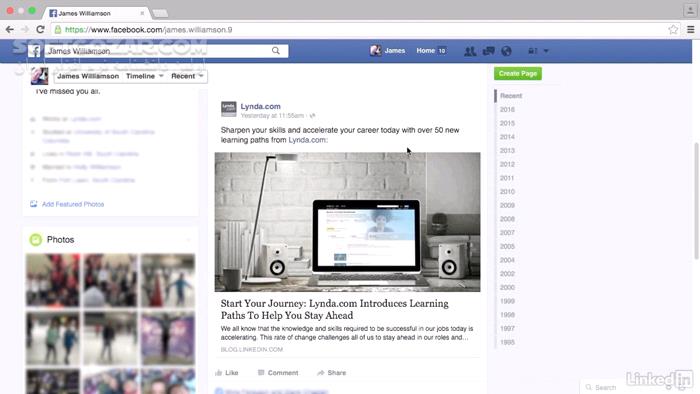Click the browser address bar URL
The width and height of the screenshot is (700, 394).
point(149,30)
